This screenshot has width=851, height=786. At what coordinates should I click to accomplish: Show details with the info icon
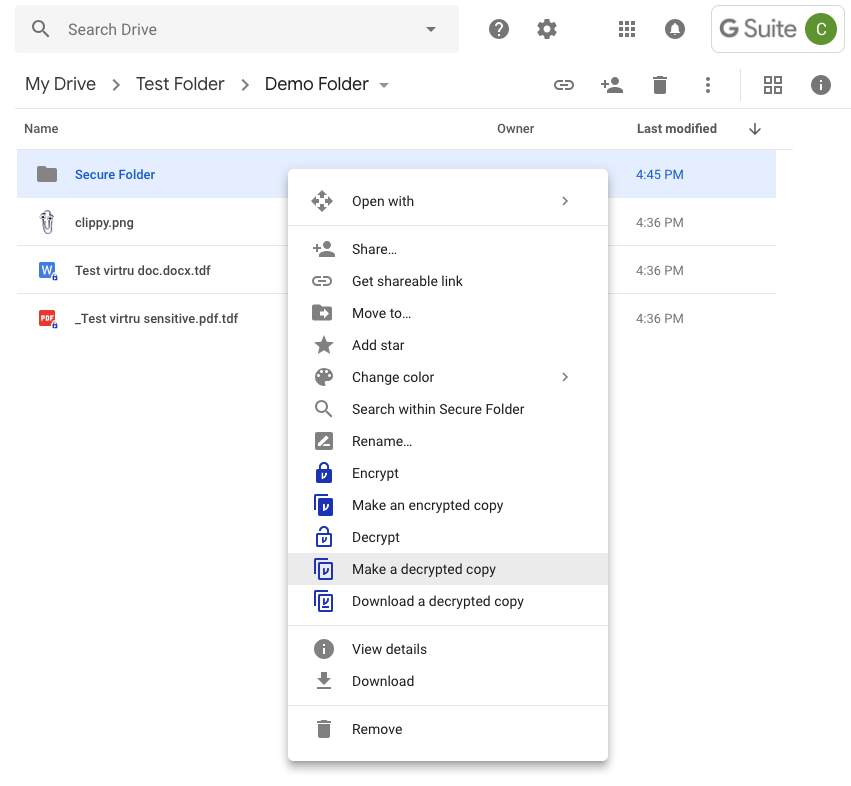click(821, 85)
